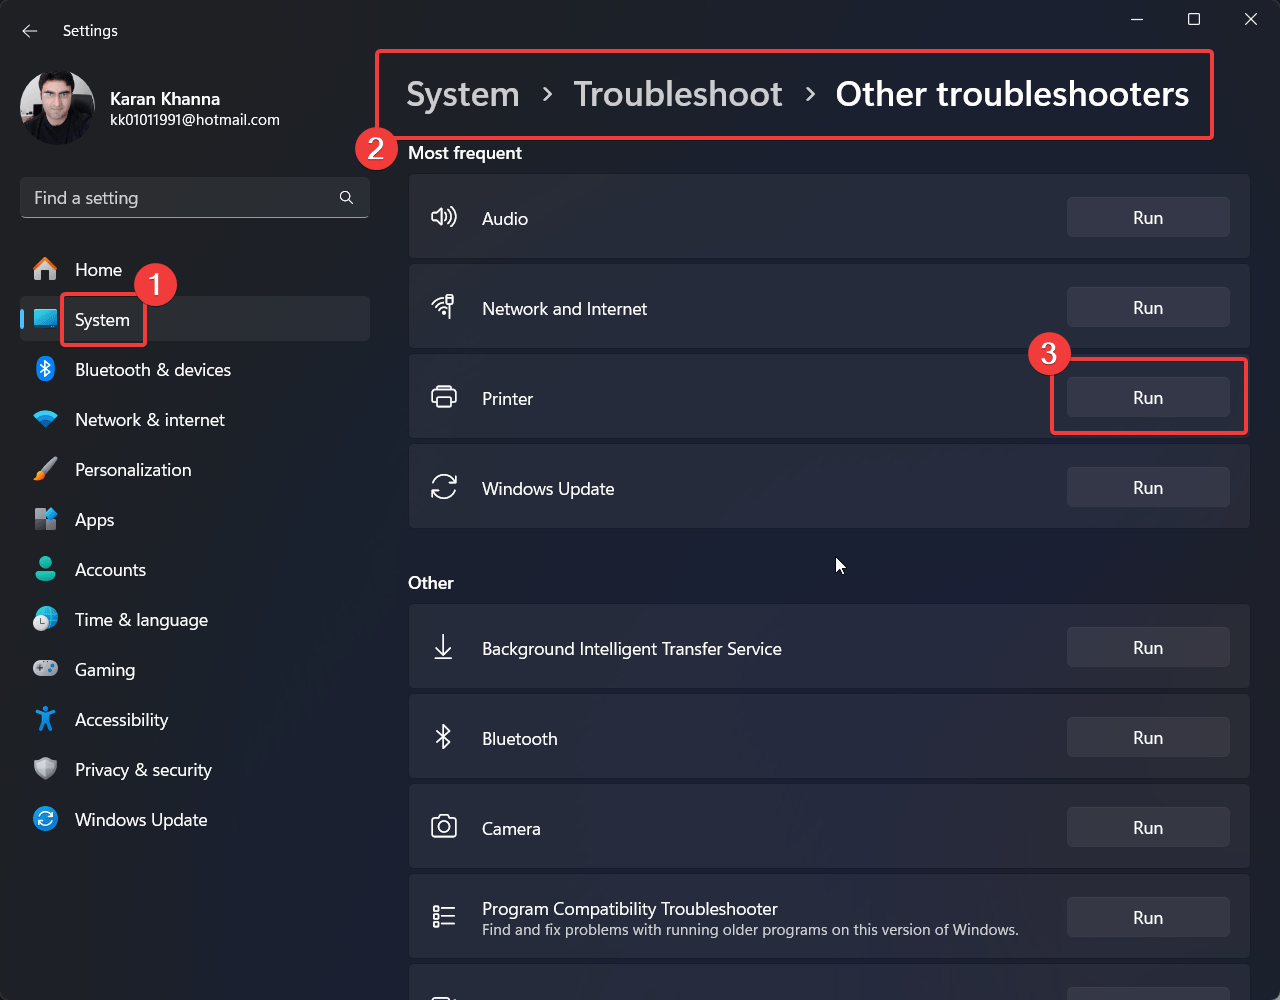Run the Audio troubleshooter
The width and height of the screenshot is (1280, 1000).
pyautogui.click(x=1147, y=218)
